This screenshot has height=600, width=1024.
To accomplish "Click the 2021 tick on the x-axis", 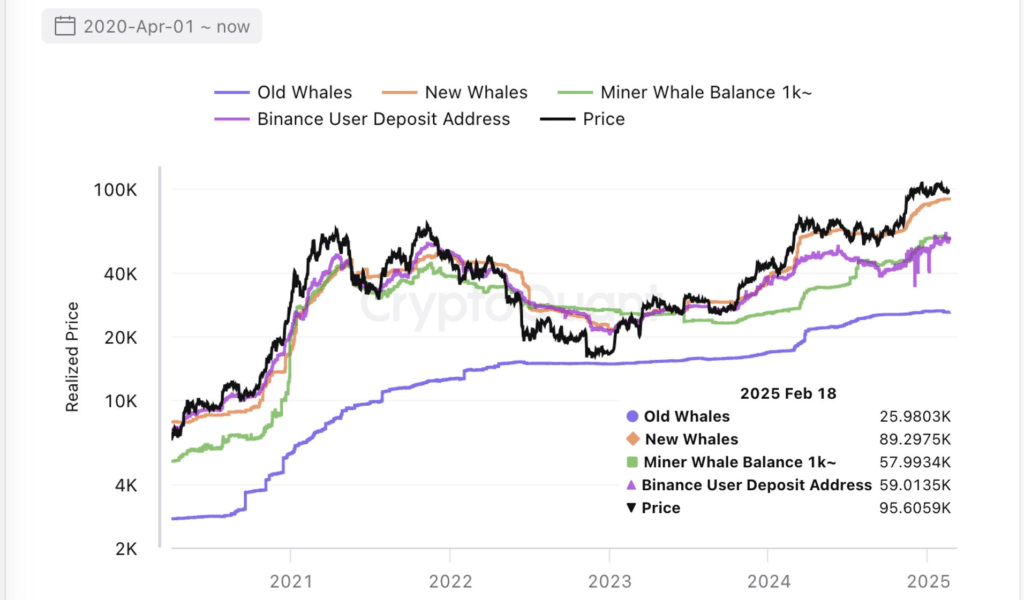I will pos(291,581).
